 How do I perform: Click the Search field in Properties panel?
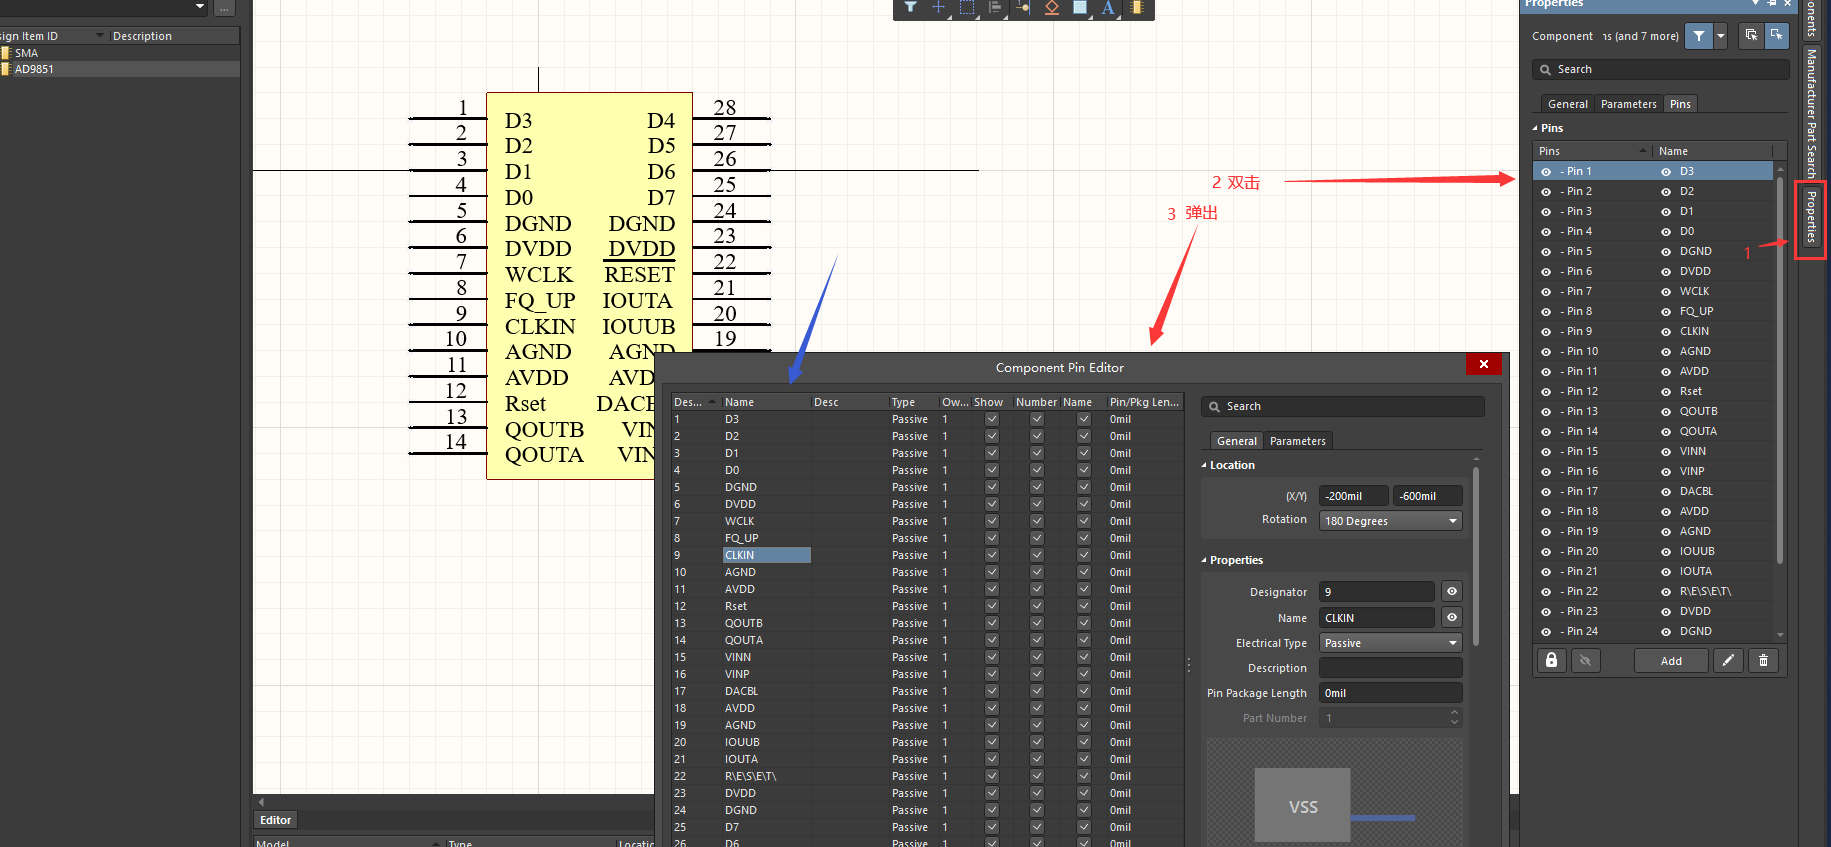coord(1660,69)
